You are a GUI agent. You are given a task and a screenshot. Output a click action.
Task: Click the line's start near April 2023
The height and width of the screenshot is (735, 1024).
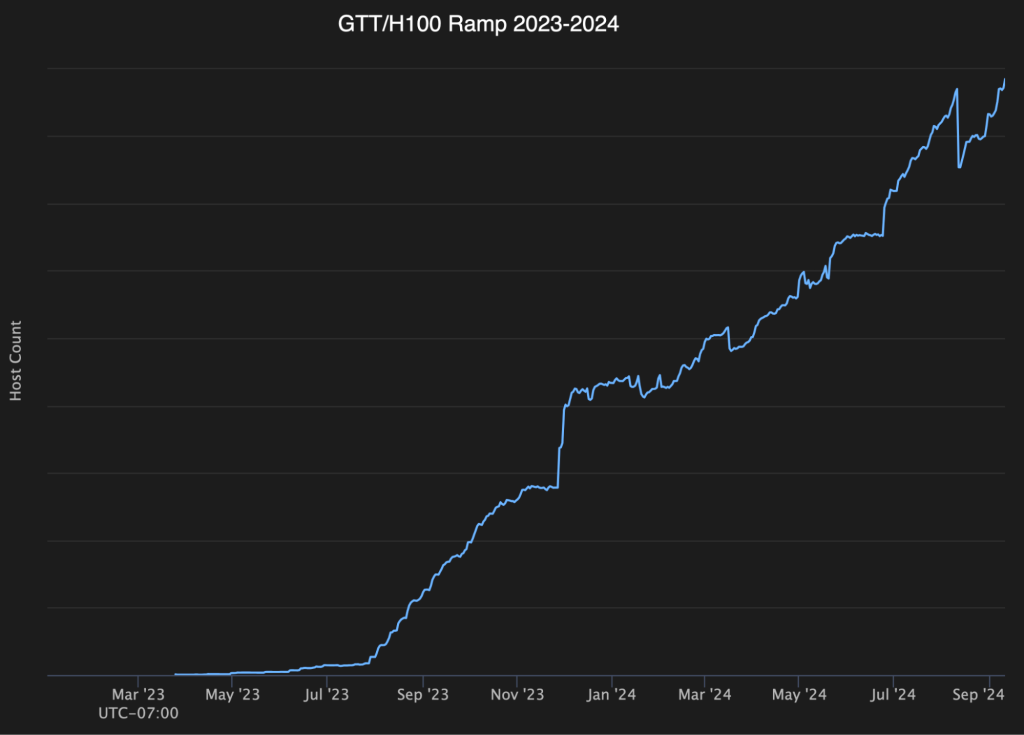(x=176, y=674)
